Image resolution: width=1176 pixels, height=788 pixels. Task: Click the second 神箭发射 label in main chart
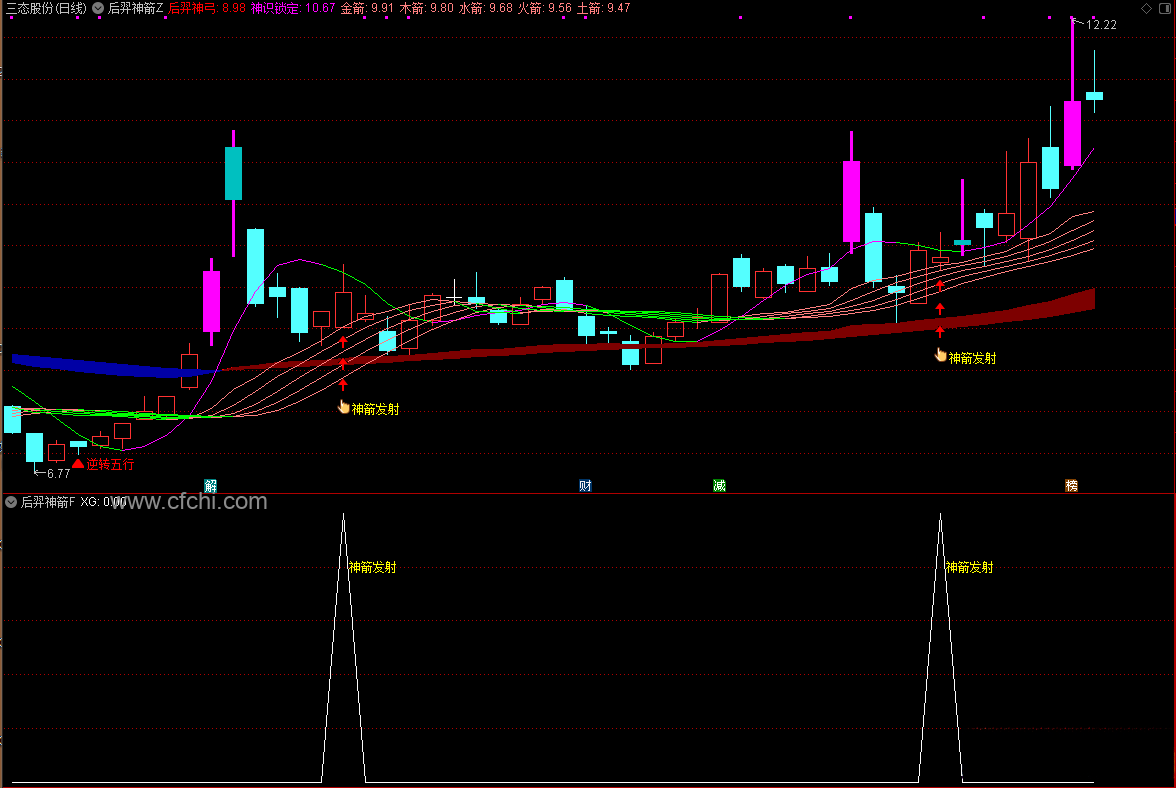pyautogui.click(x=972, y=358)
